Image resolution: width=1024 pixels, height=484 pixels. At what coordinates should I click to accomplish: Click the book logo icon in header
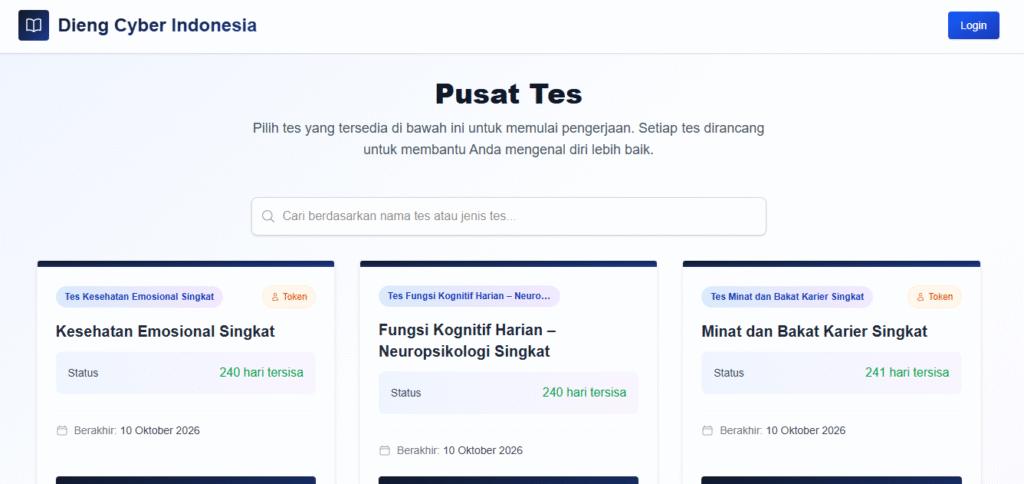coord(33,25)
